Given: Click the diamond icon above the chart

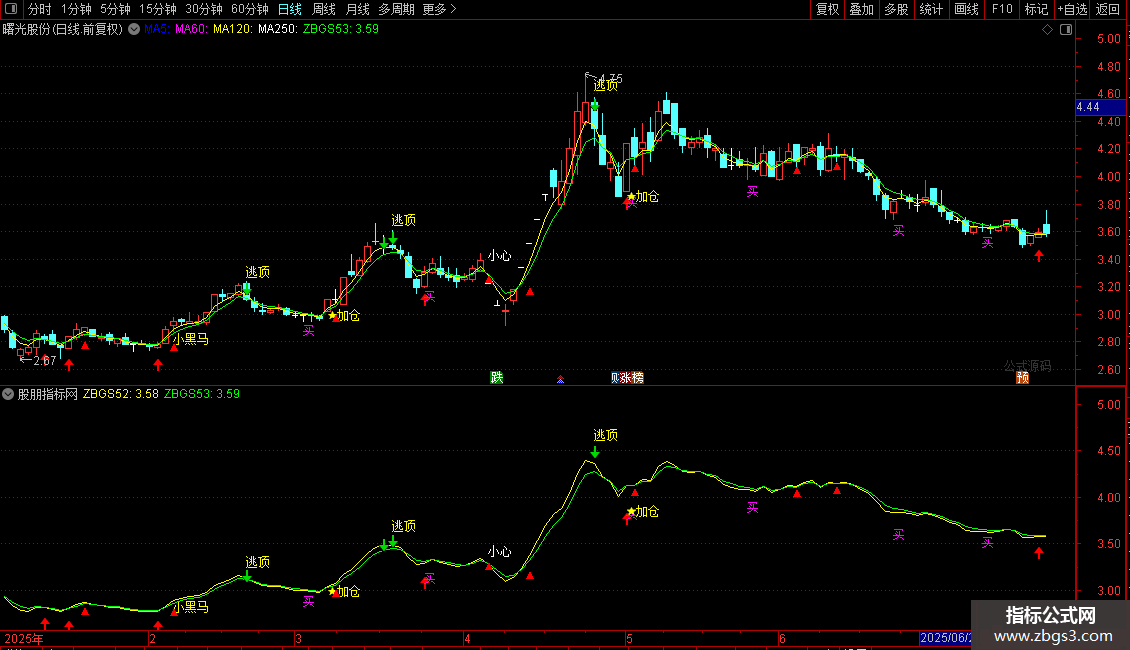Looking at the screenshot, I should [x=1047, y=30].
